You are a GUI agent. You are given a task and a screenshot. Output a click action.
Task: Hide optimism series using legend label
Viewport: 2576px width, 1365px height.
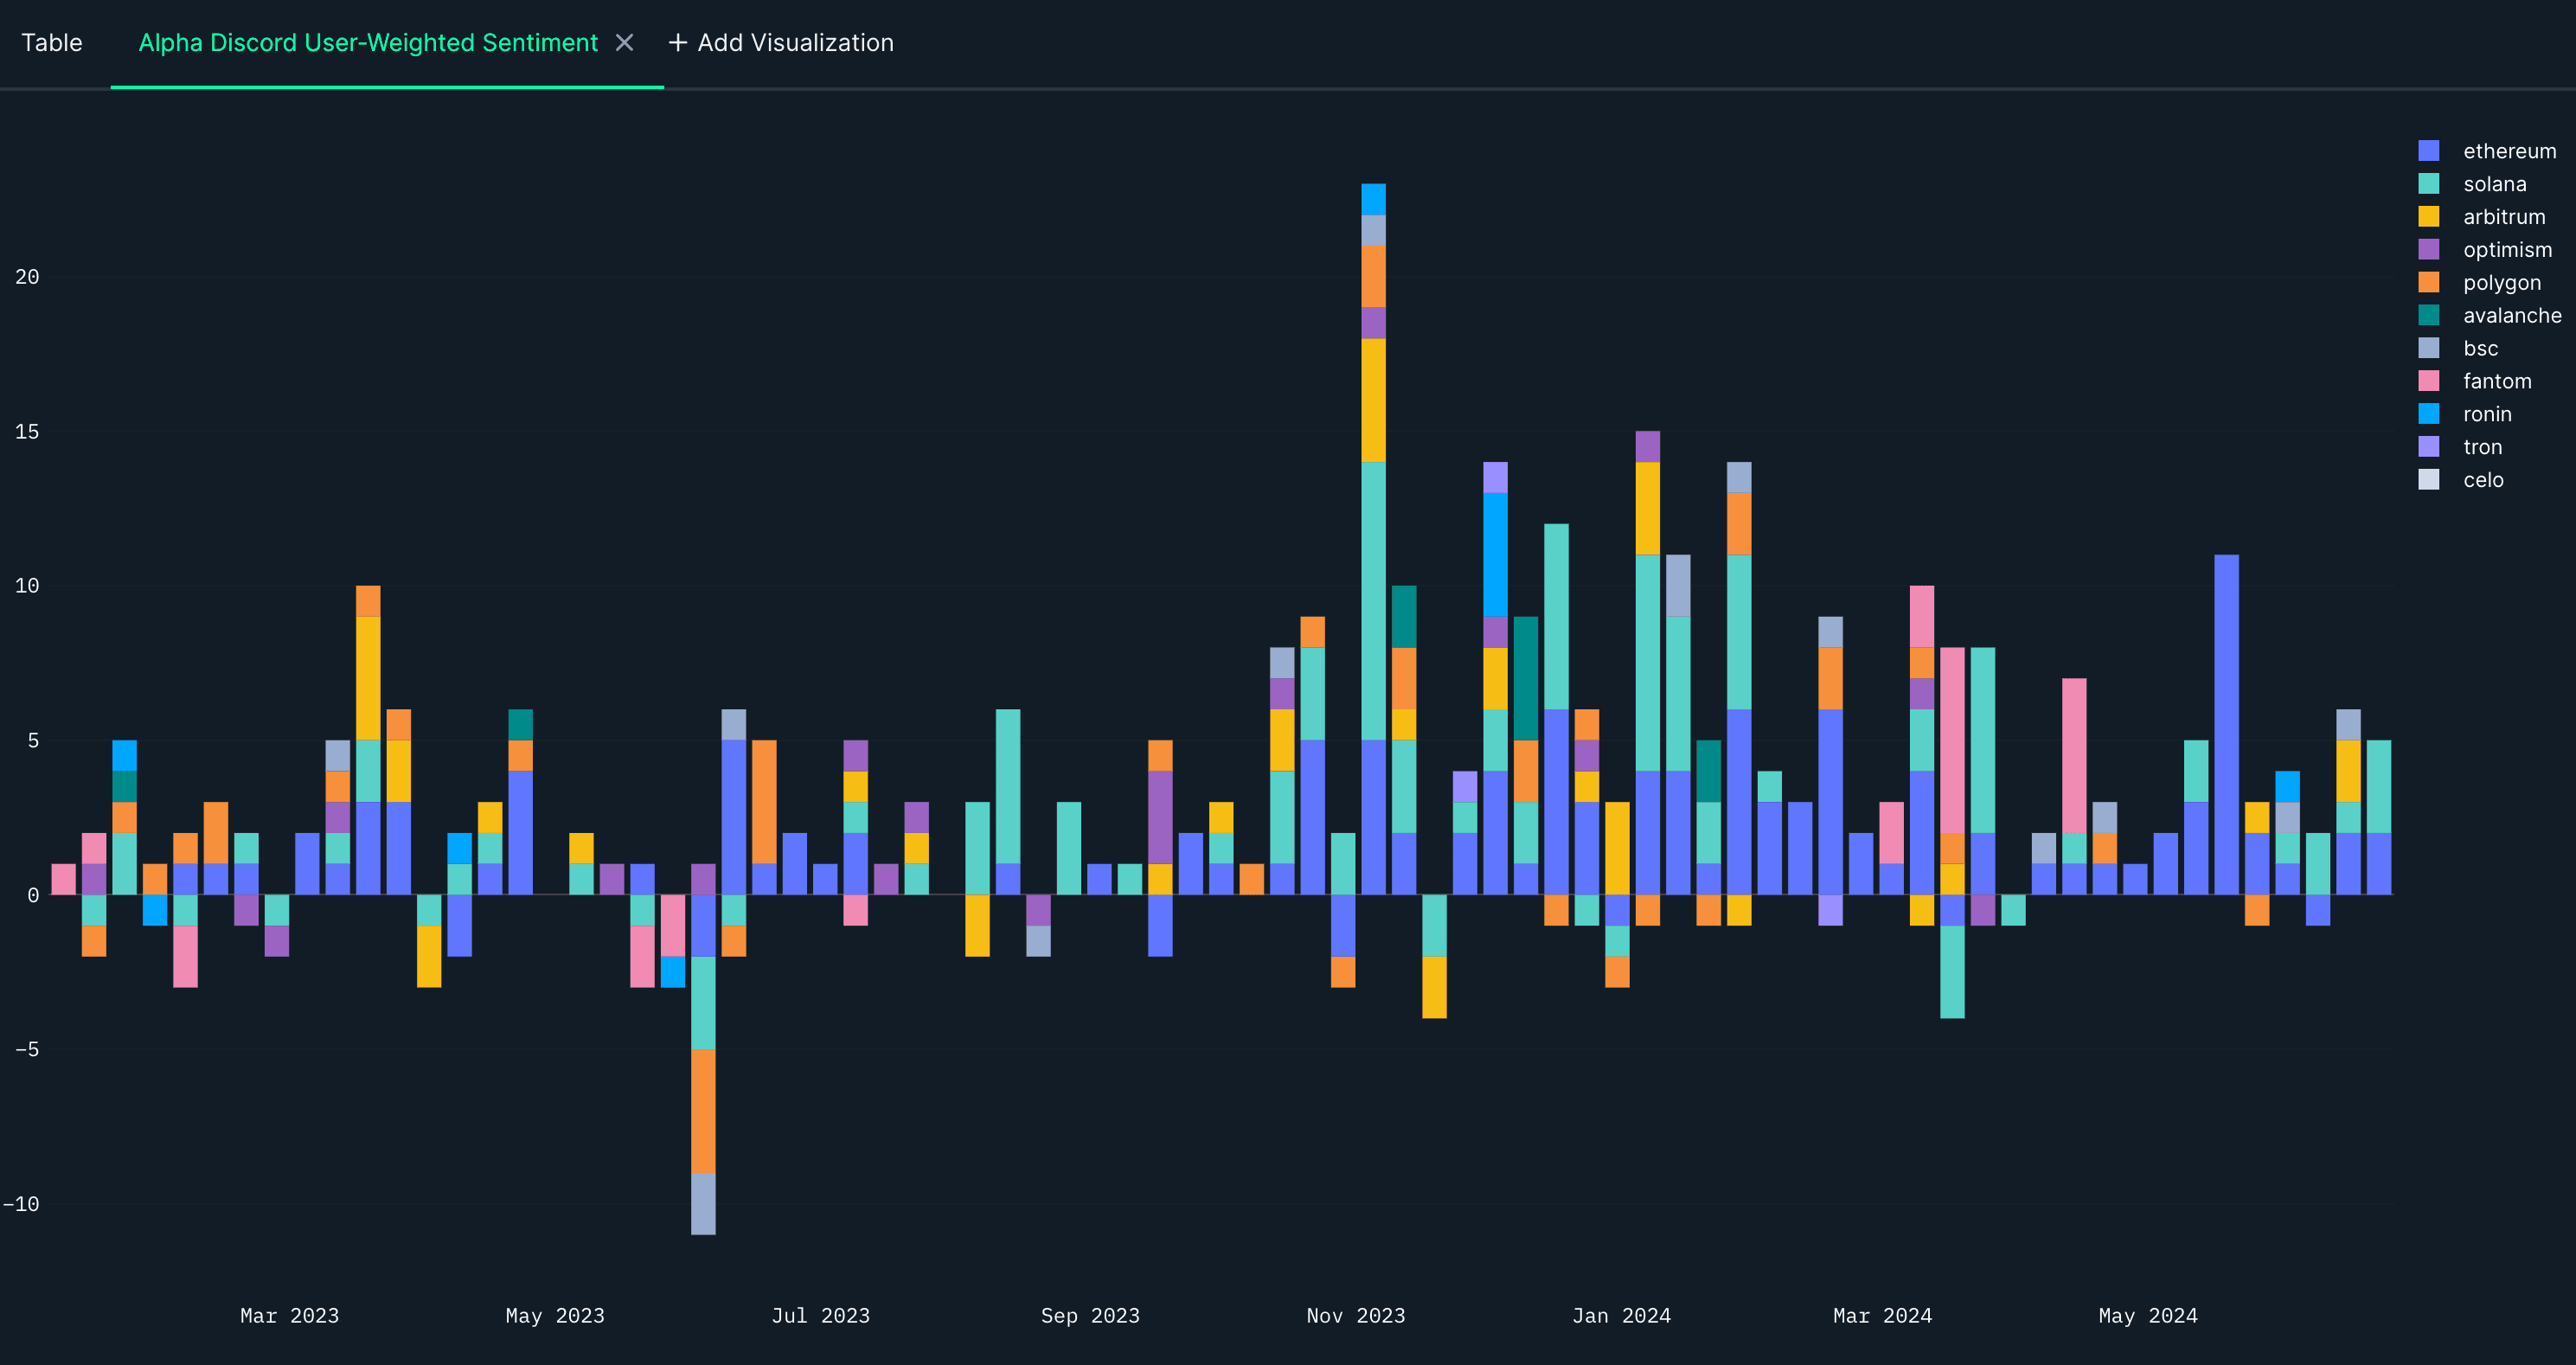pos(2507,250)
